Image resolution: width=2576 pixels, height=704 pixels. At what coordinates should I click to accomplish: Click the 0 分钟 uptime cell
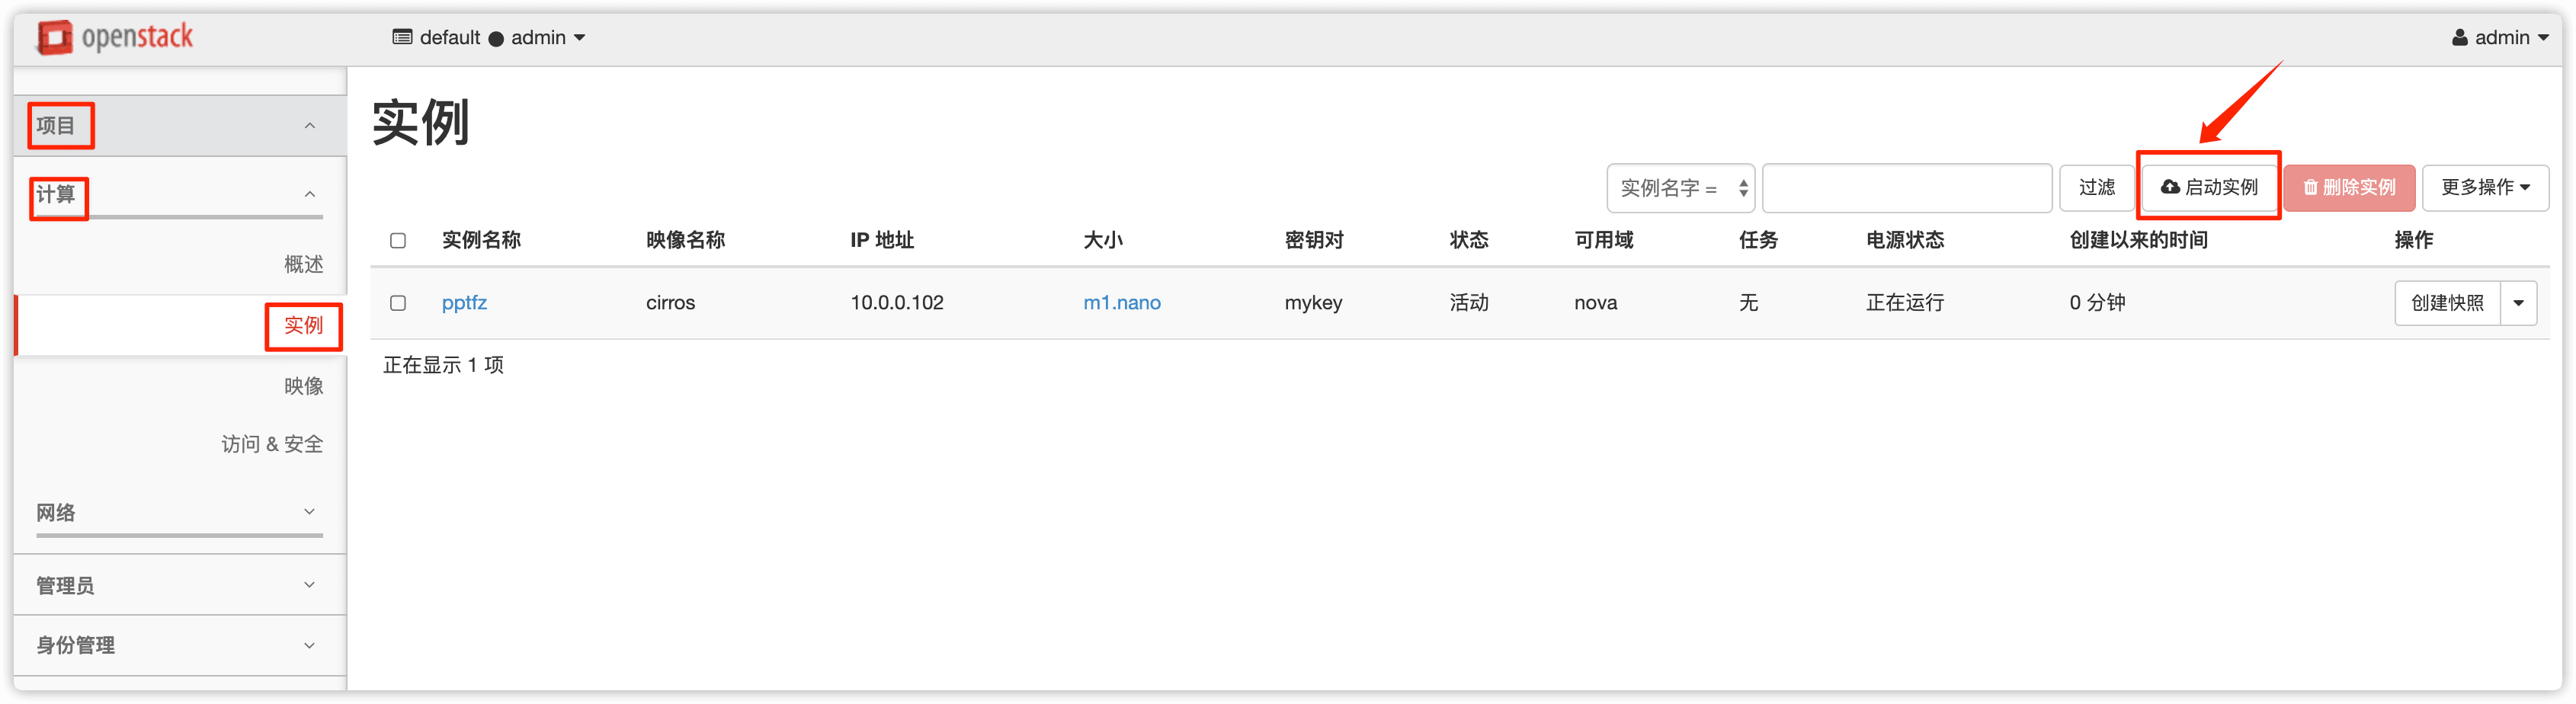[2097, 303]
